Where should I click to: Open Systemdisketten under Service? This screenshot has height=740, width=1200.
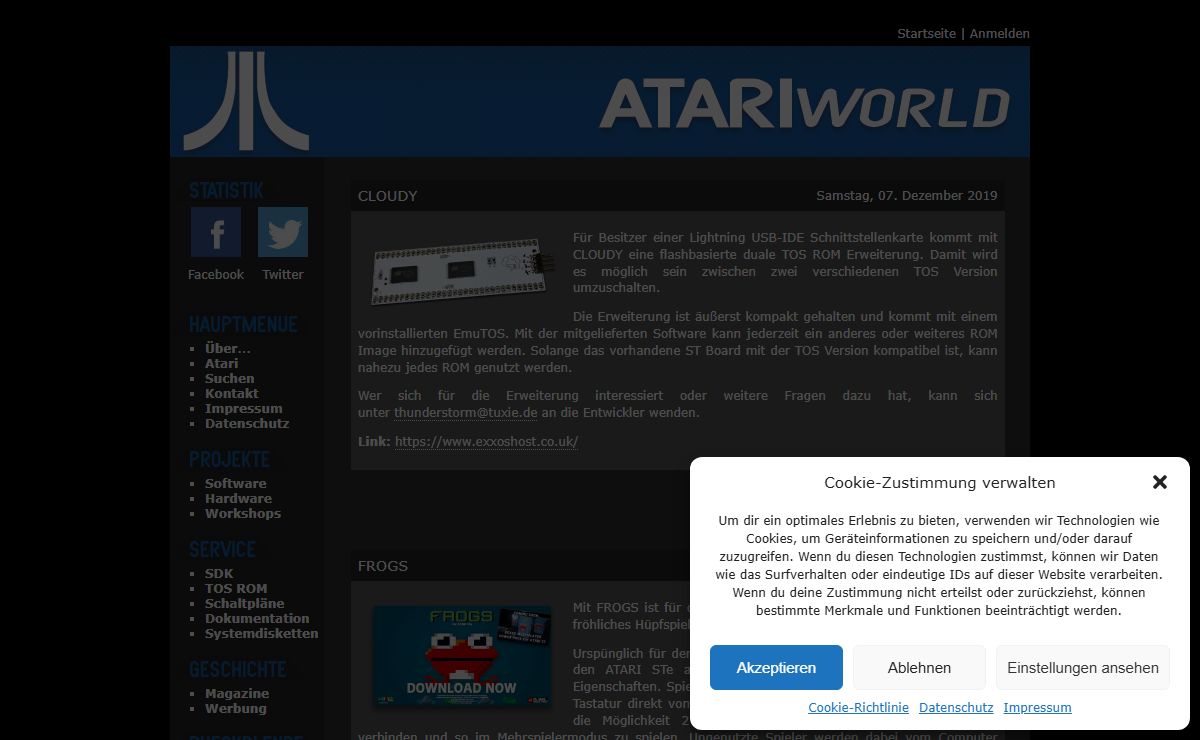(x=262, y=633)
